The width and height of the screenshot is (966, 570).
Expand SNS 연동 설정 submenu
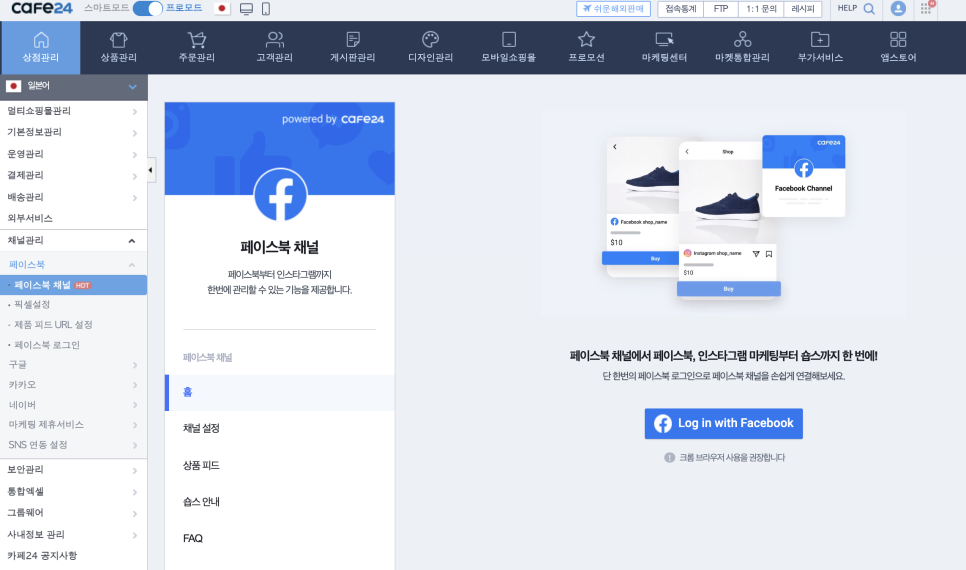click(x=74, y=445)
